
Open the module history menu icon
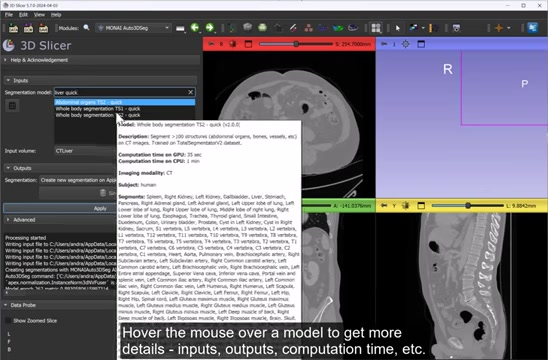(x=180, y=28)
